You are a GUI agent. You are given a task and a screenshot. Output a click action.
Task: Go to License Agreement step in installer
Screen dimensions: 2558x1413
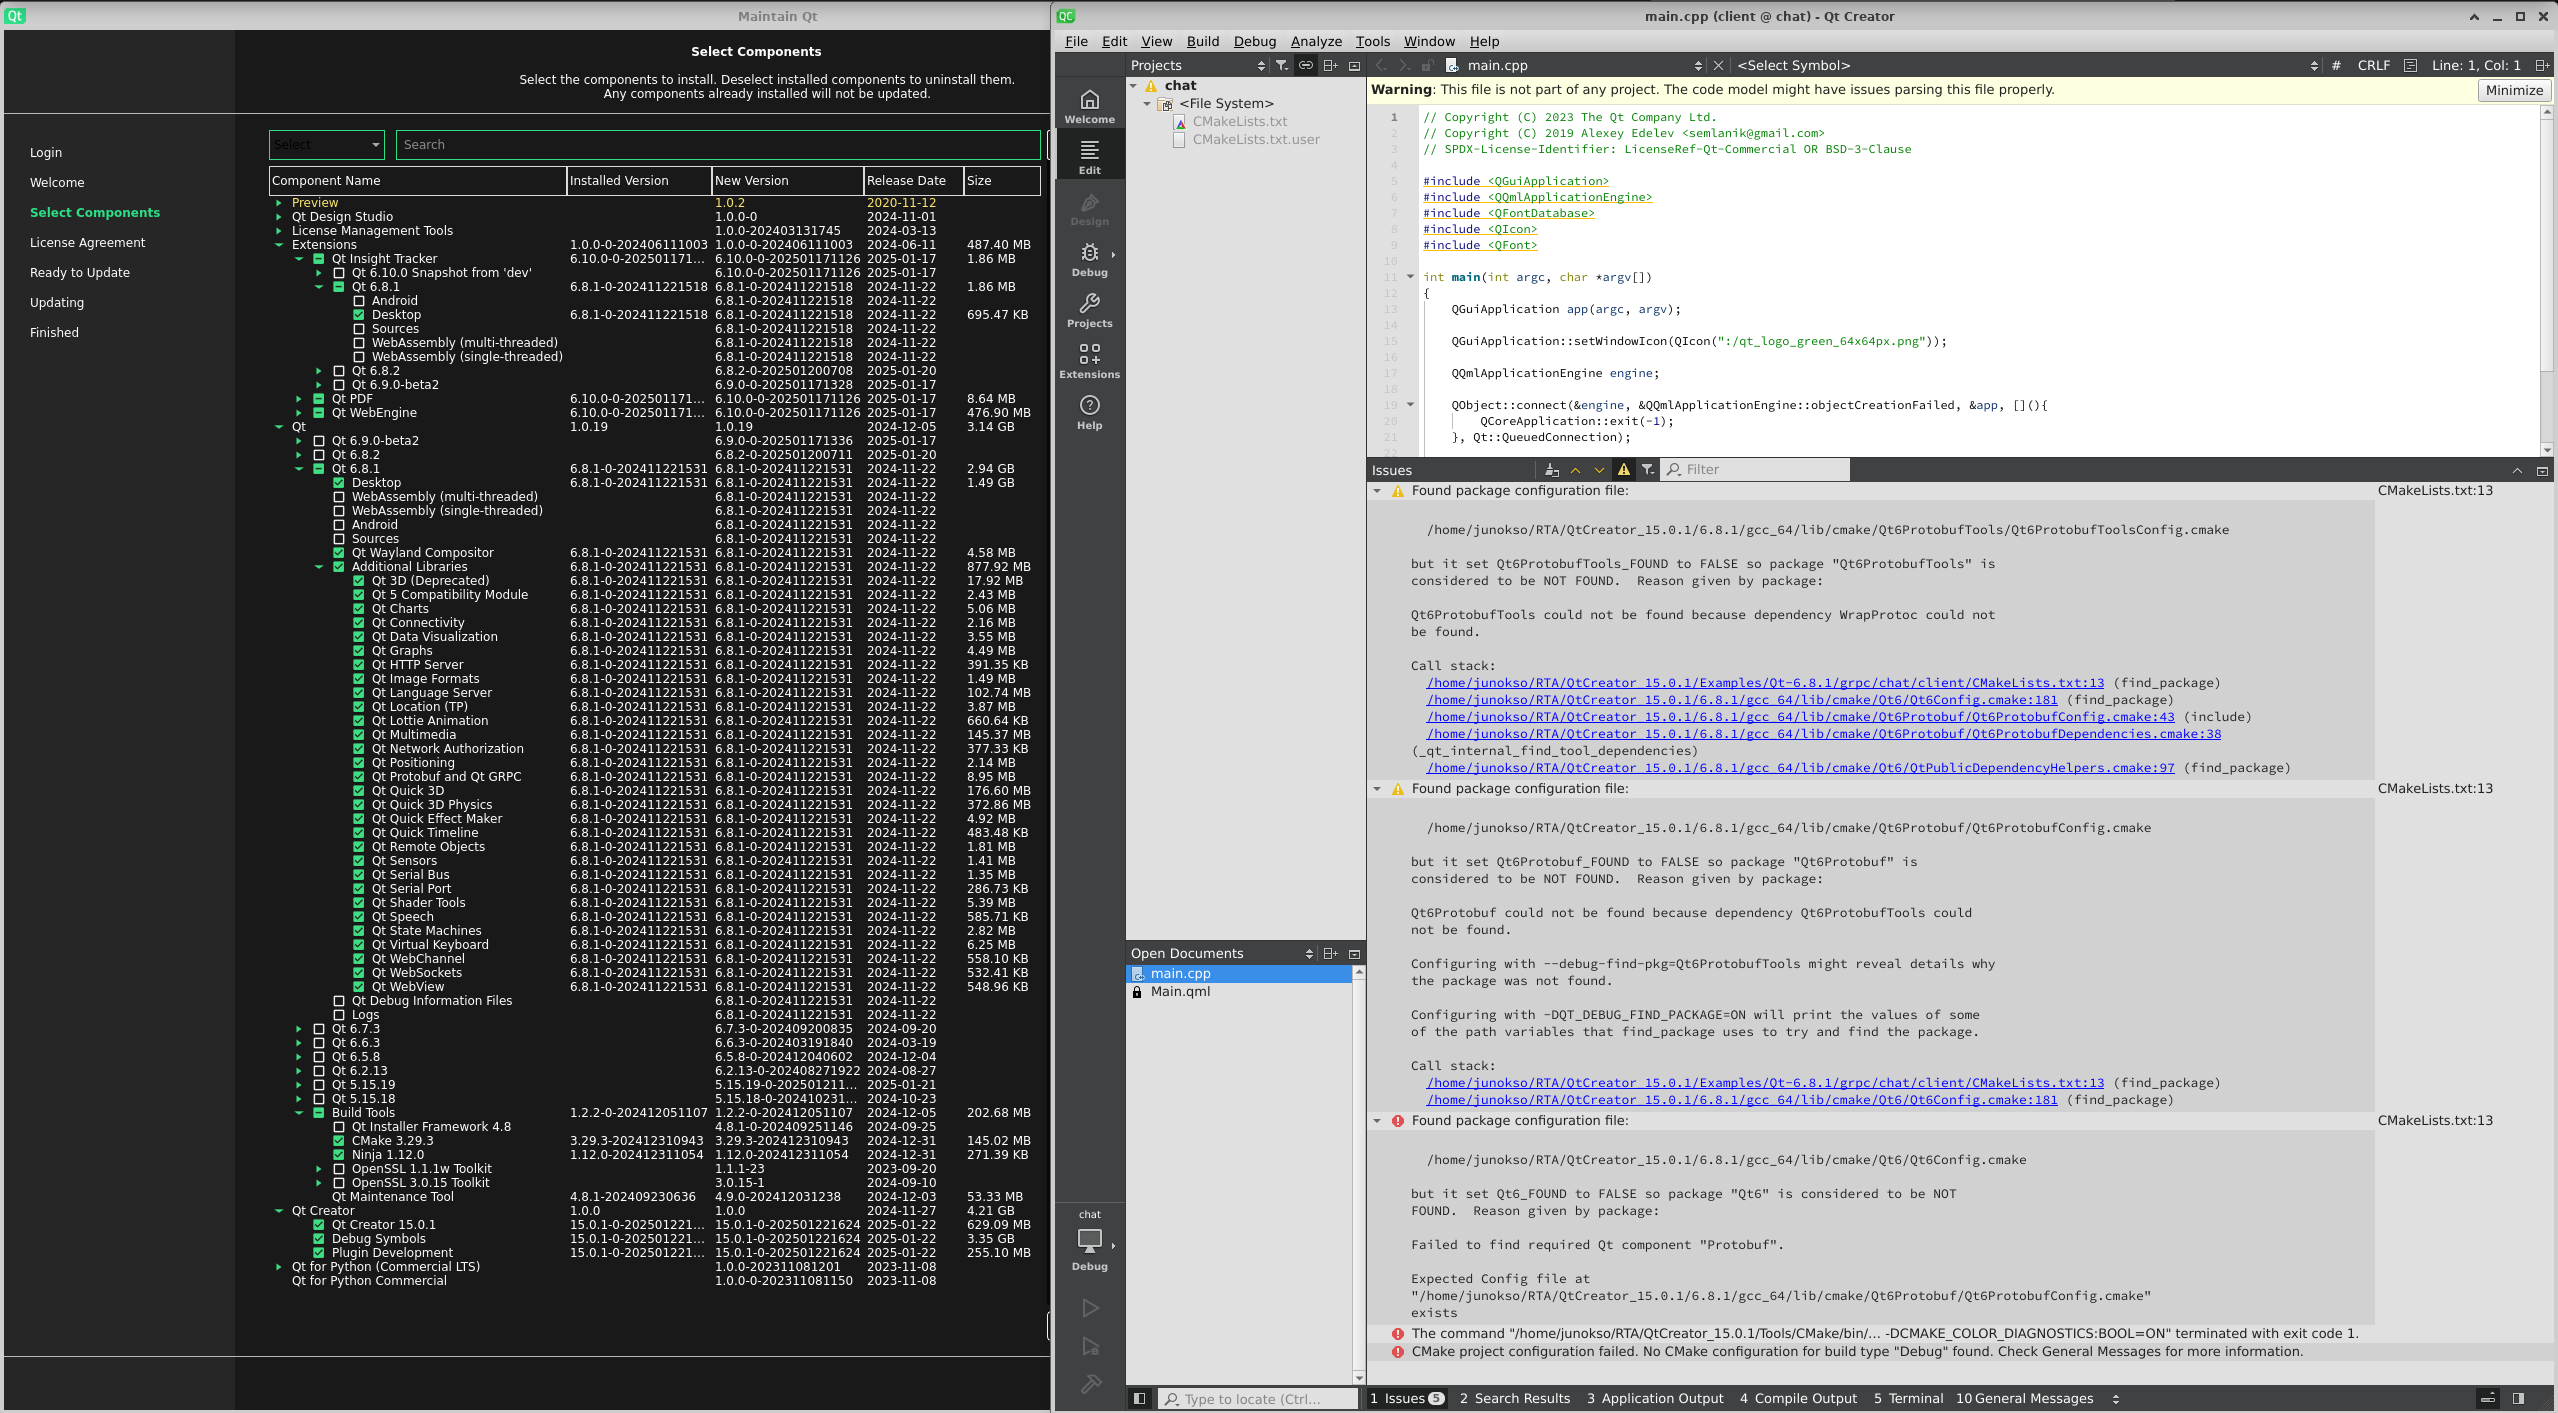pos(87,243)
